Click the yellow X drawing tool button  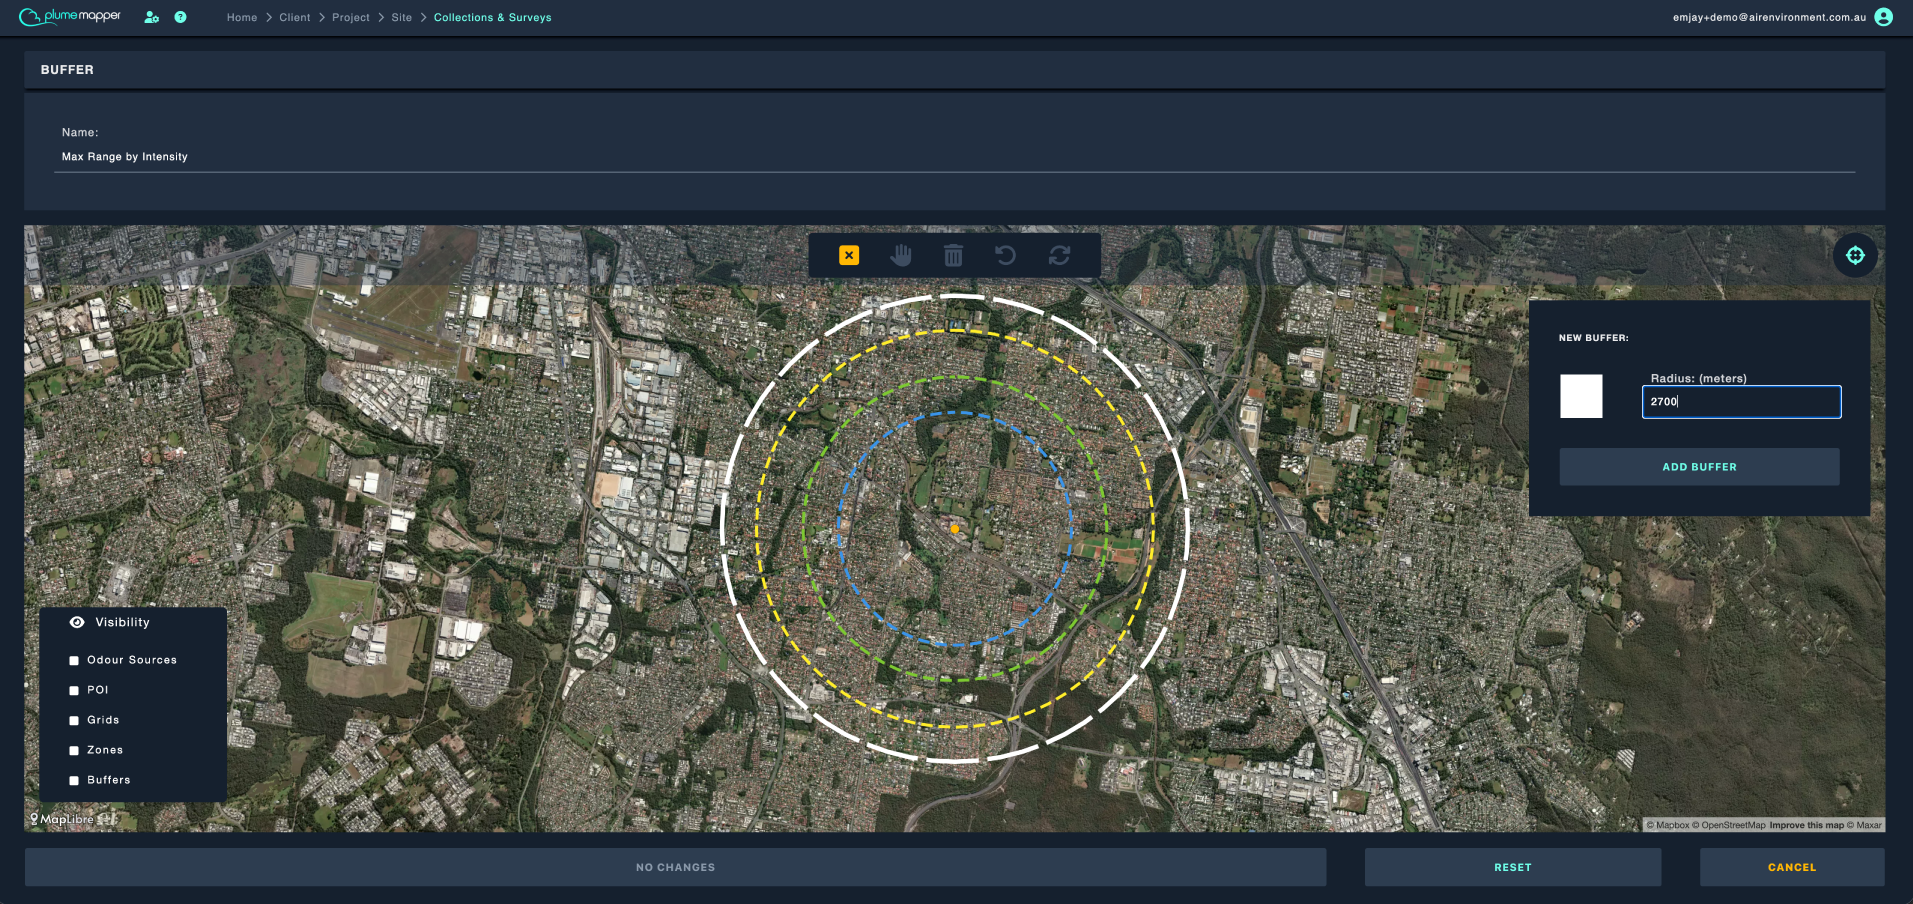click(849, 255)
